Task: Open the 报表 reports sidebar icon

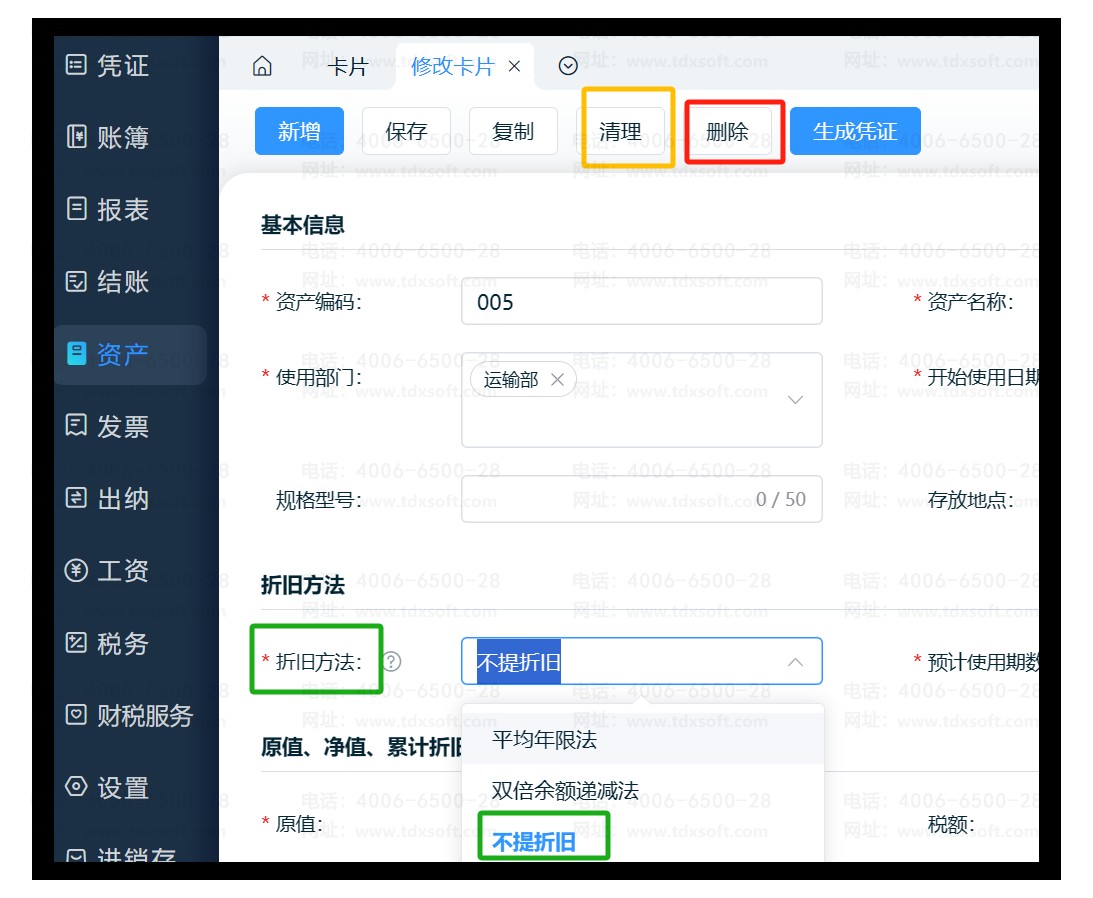Action: (x=76, y=210)
